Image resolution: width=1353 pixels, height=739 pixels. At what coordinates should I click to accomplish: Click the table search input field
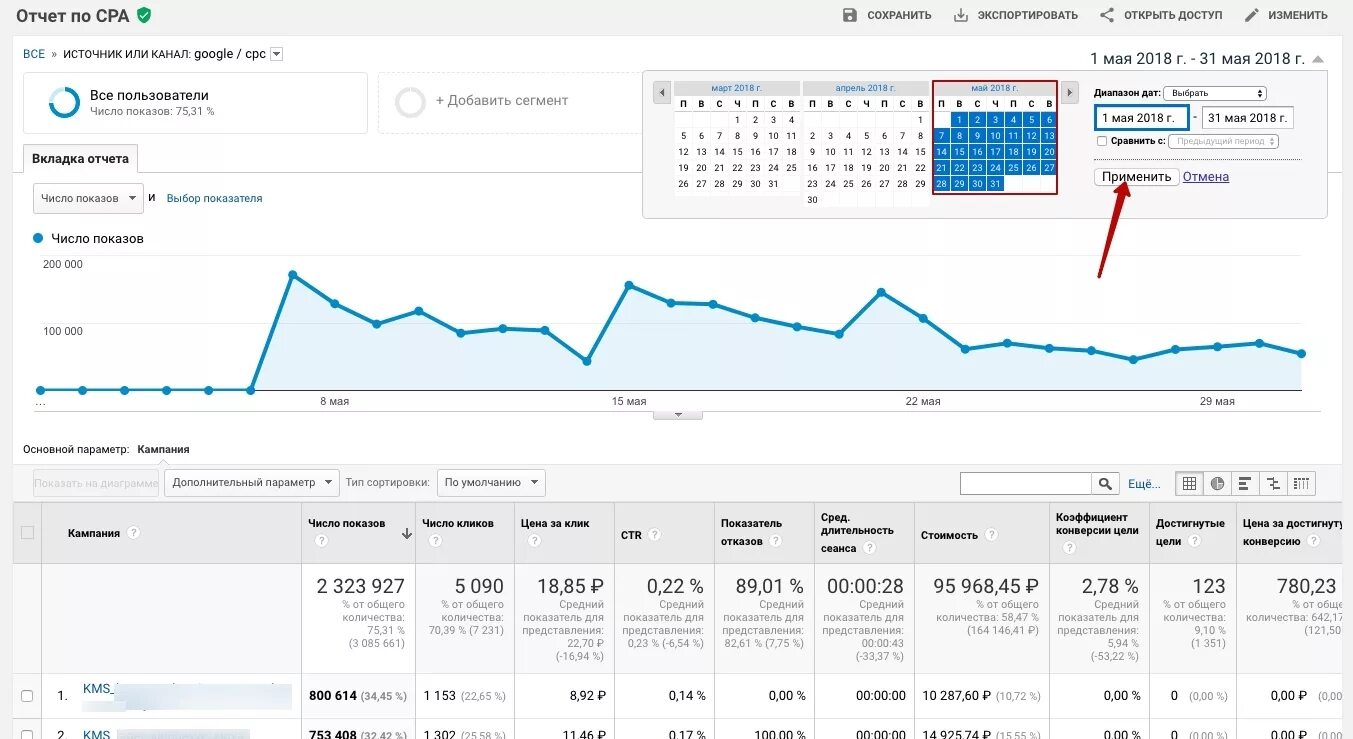pos(1025,484)
